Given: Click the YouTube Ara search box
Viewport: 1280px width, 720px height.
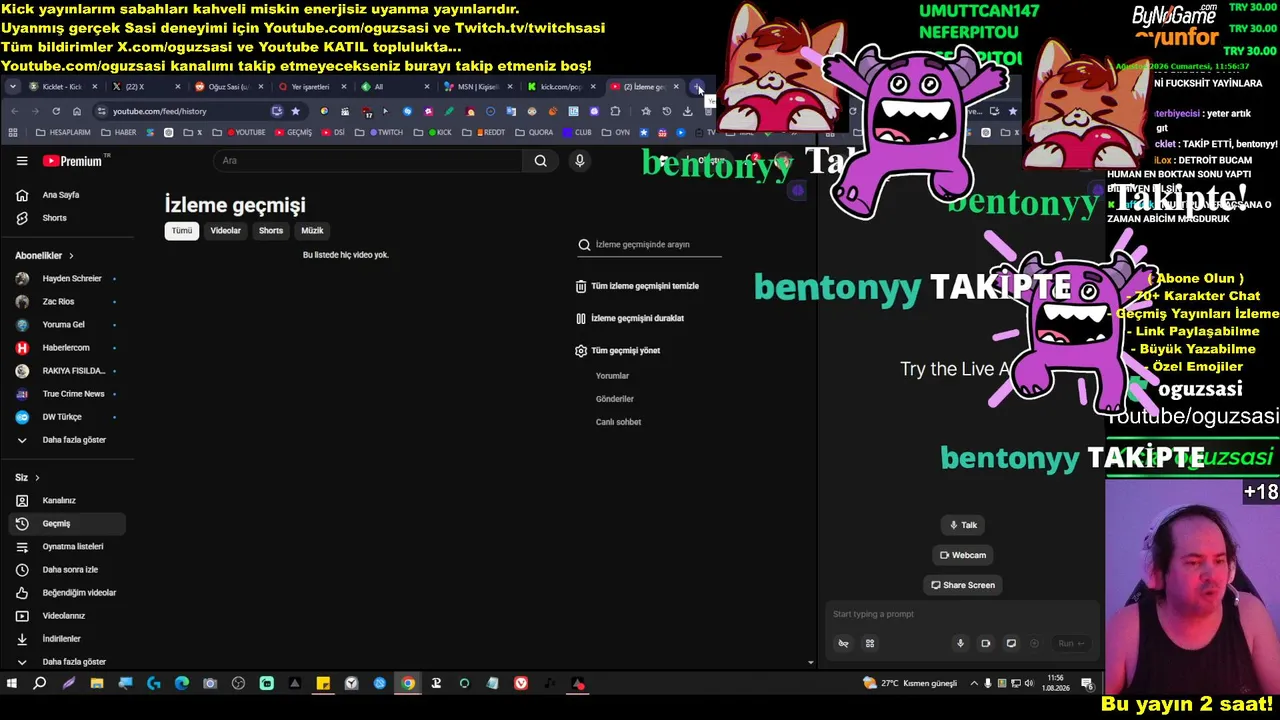Looking at the screenshot, I should [x=368, y=161].
